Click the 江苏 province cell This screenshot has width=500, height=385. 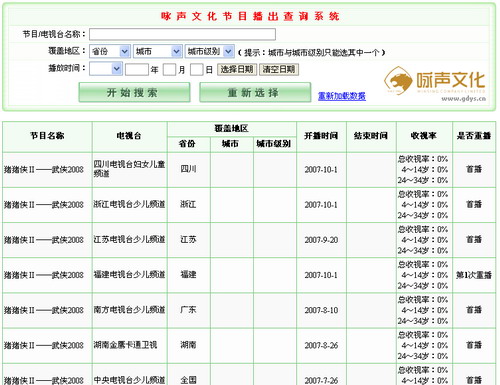click(188, 240)
